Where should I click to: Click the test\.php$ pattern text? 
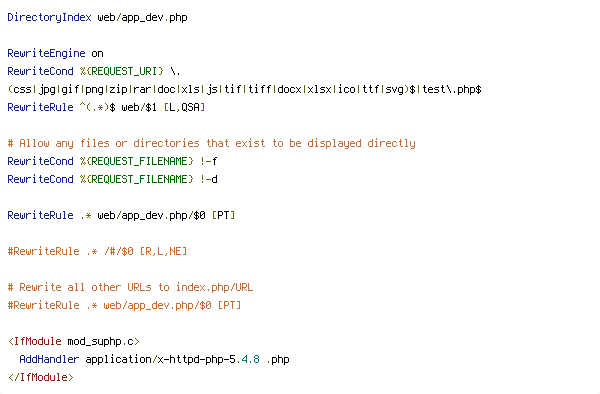coord(452,90)
